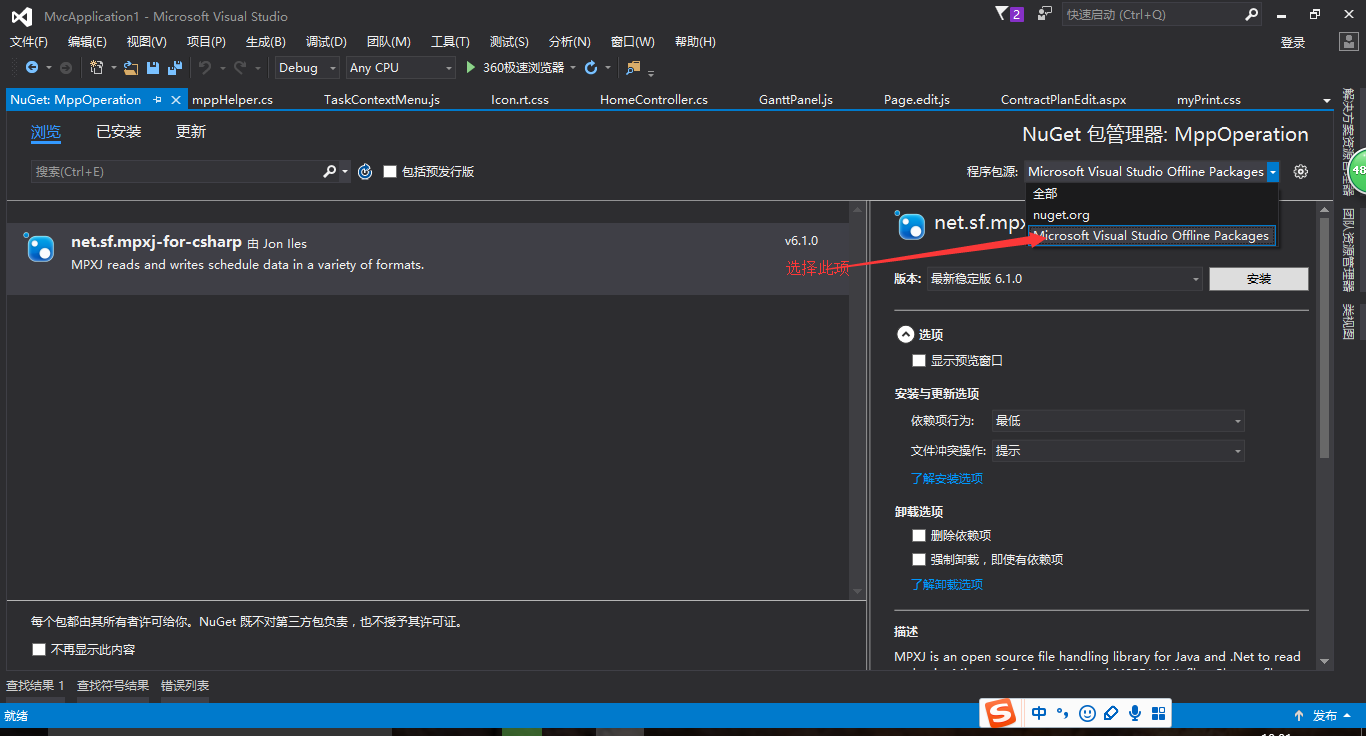Click the account avatar icon

tap(1348, 42)
